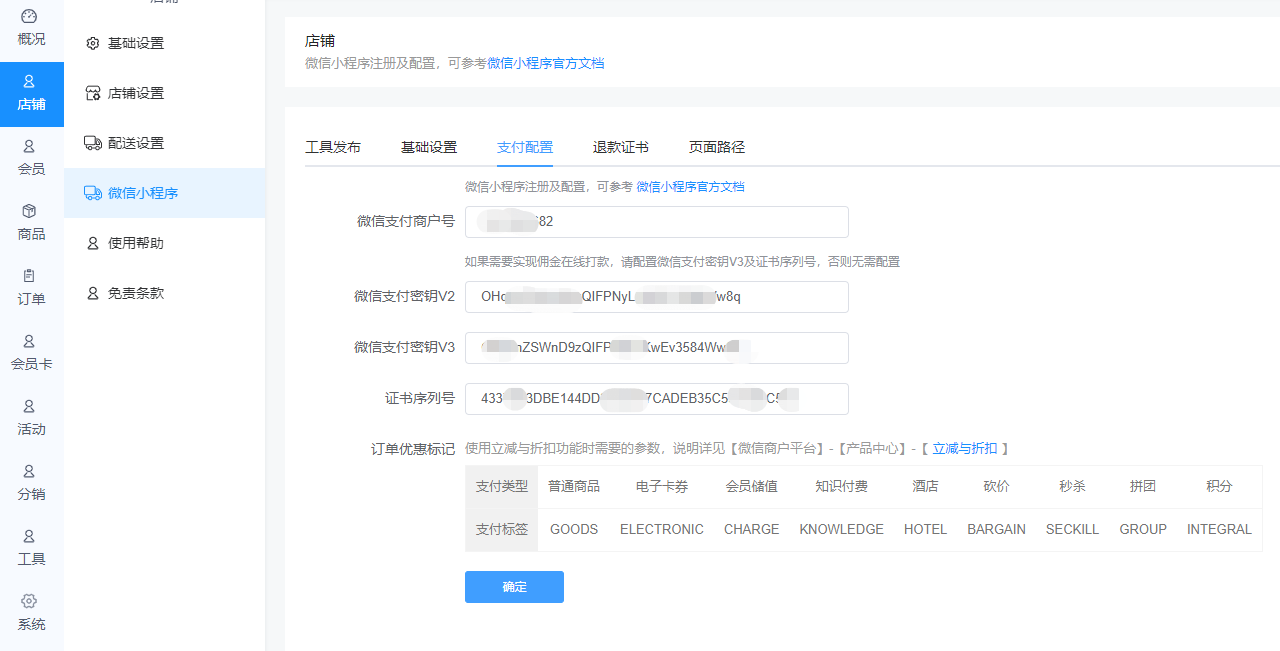Image resolution: width=1280 pixels, height=651 pixels.
Task: Open the 会员卡 membership card icon
Action: tap(29, 341)
